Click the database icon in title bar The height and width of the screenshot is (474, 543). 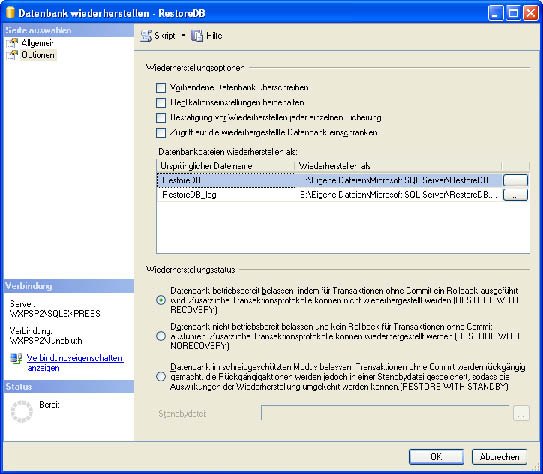(x=10, y=12)
